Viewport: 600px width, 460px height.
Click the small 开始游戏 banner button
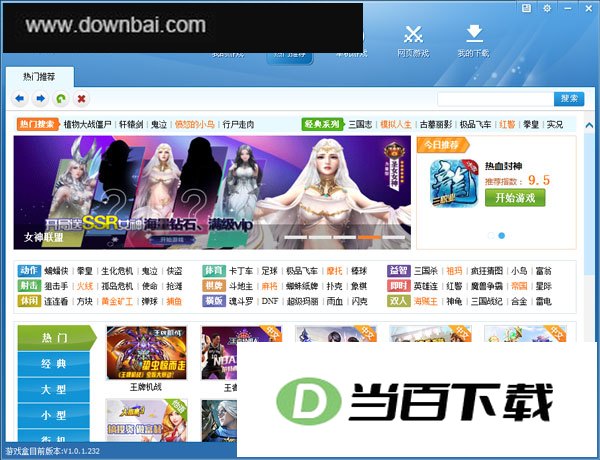coord(172,240)
